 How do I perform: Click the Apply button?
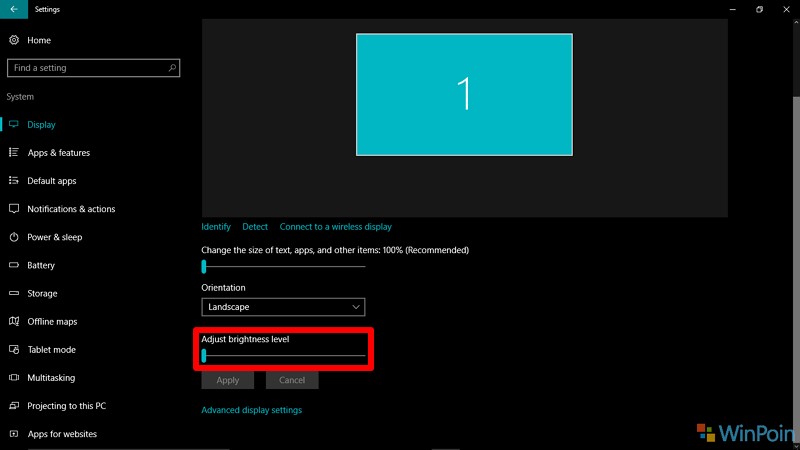point(228,380)
